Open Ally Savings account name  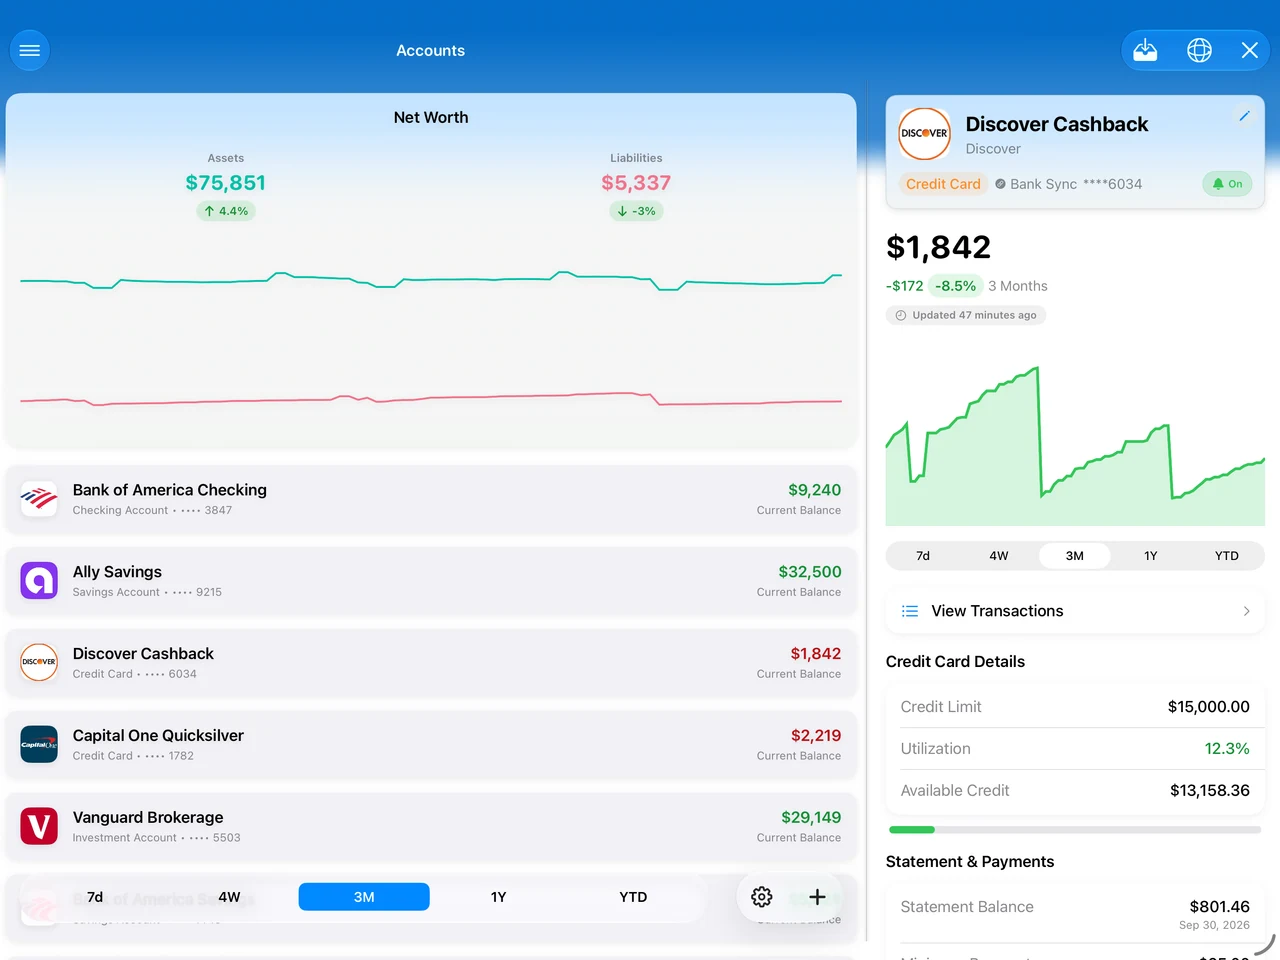click(x=117, y=572)
